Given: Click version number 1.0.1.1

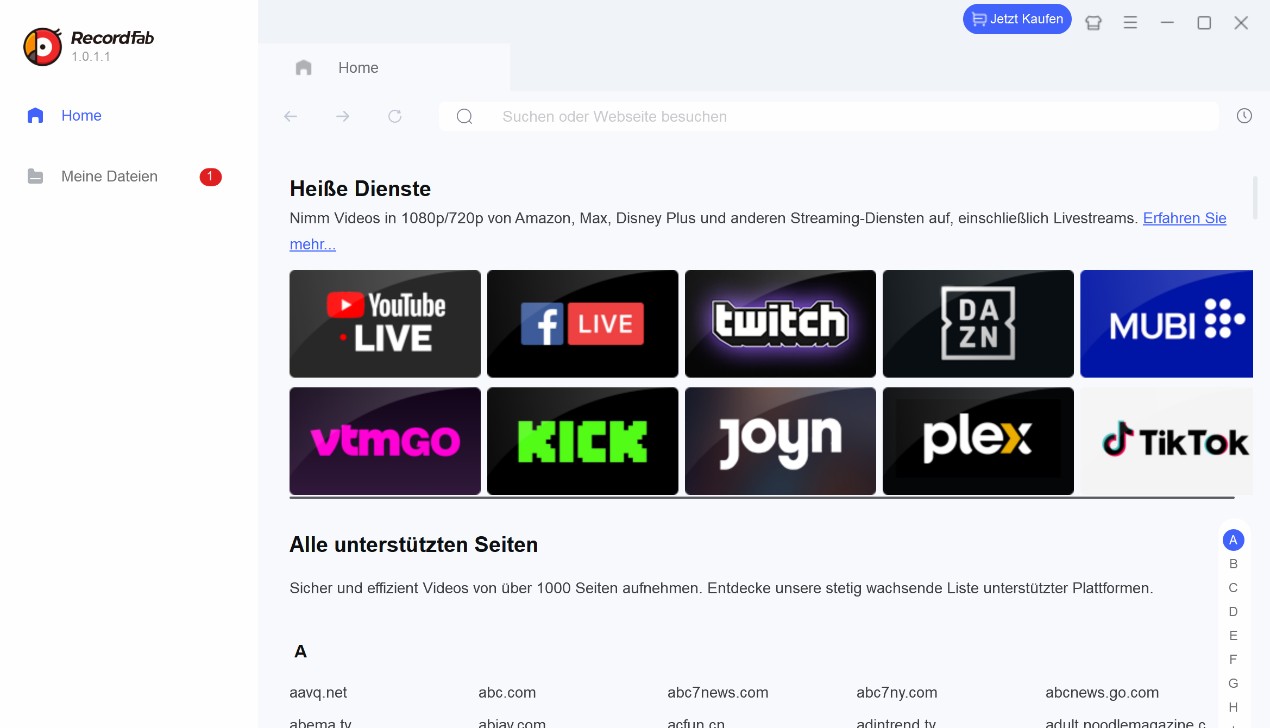Looking at the screenshot, I should [91, 57].
